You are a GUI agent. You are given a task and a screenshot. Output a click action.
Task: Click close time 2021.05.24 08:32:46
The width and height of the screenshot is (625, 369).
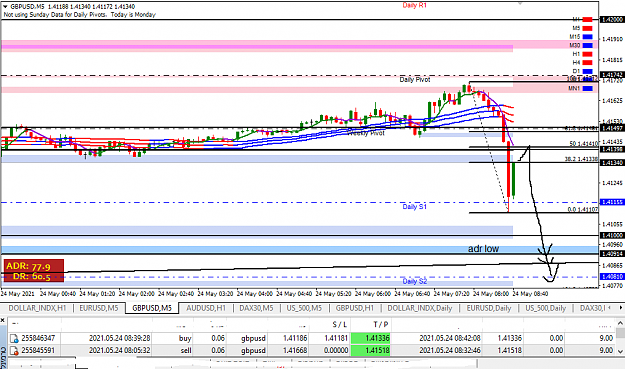(450, 350)
